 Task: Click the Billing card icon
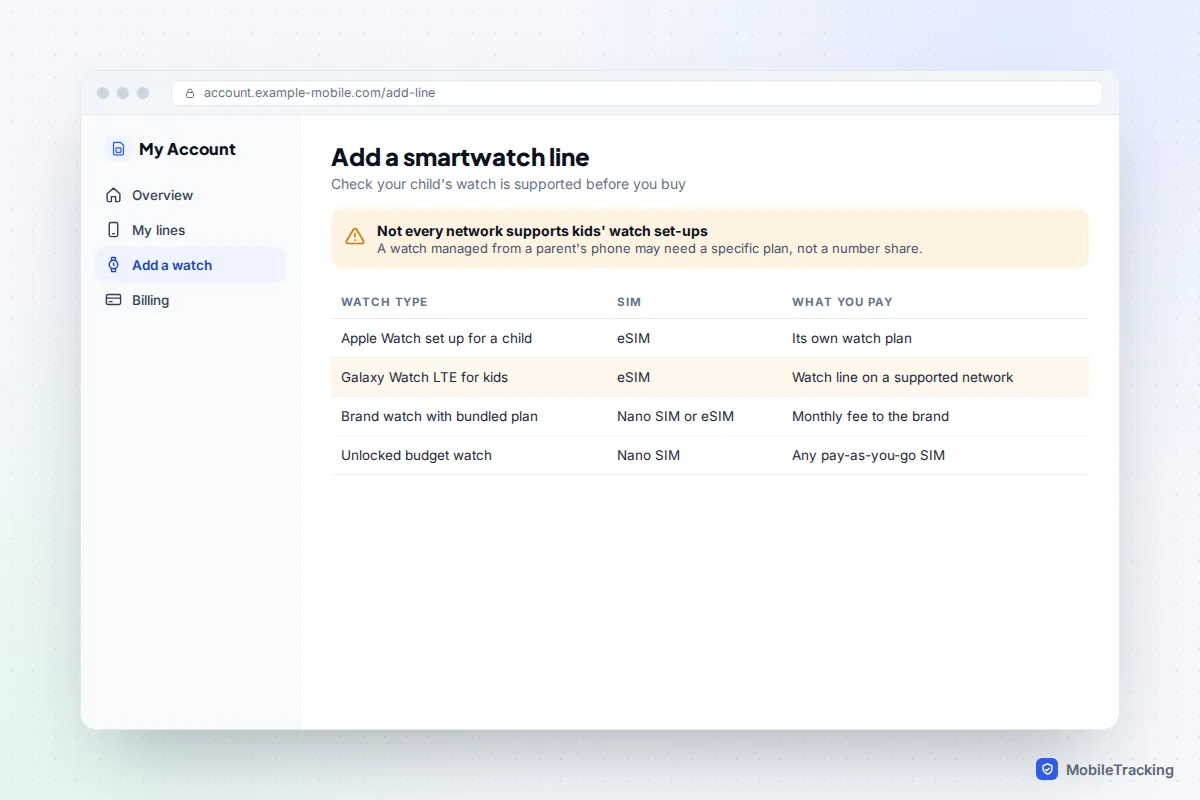point(113,300)
